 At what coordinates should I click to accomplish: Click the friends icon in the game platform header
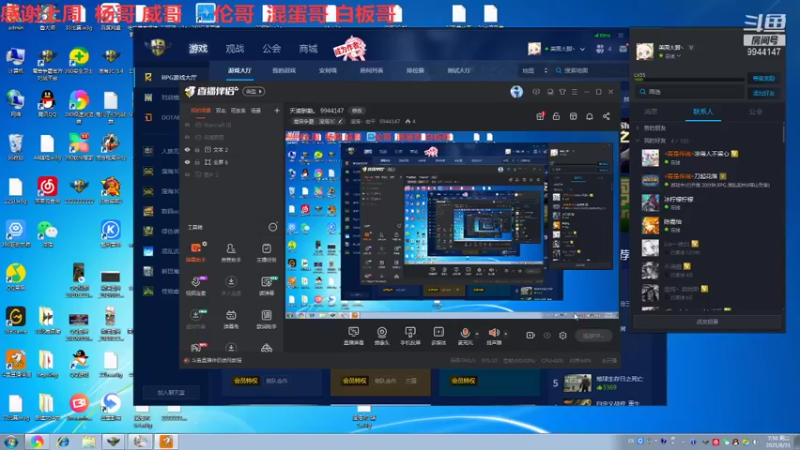(x=600, y=49)
